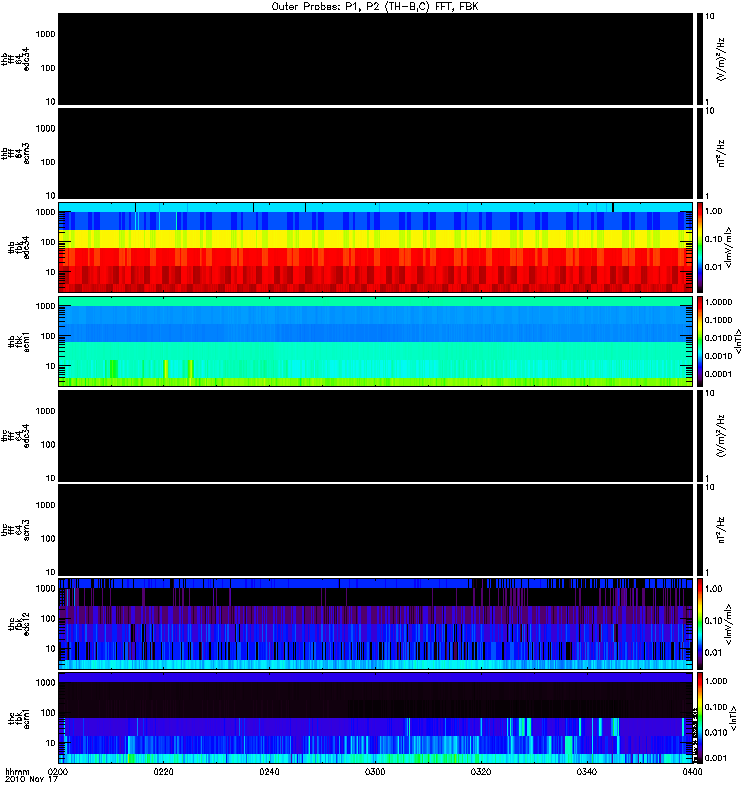Image resolution: width=750 pixels, height=800 pixels.
Task: Click the 0240 time axis label
Action: (269, 772)
